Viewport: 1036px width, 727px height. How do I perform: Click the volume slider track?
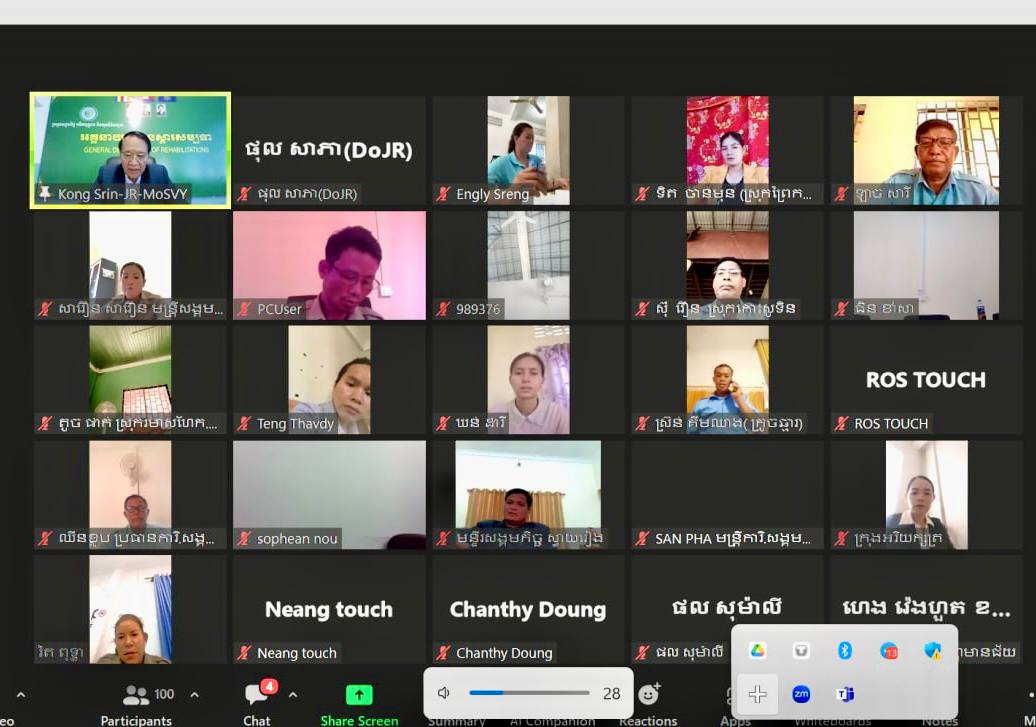[x=530, y=693]
